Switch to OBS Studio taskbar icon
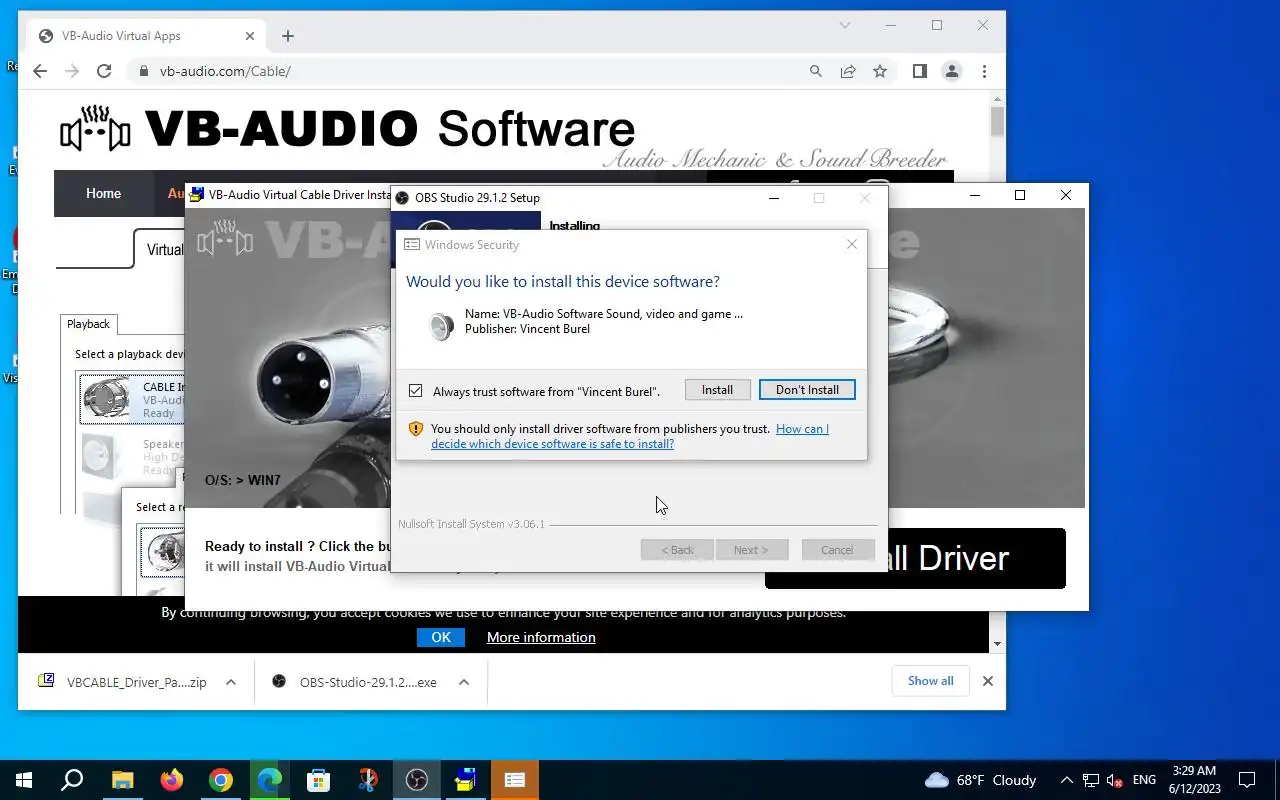This screenshot has height=800, width=1280. pyautogui.click(x=416, y=780)
